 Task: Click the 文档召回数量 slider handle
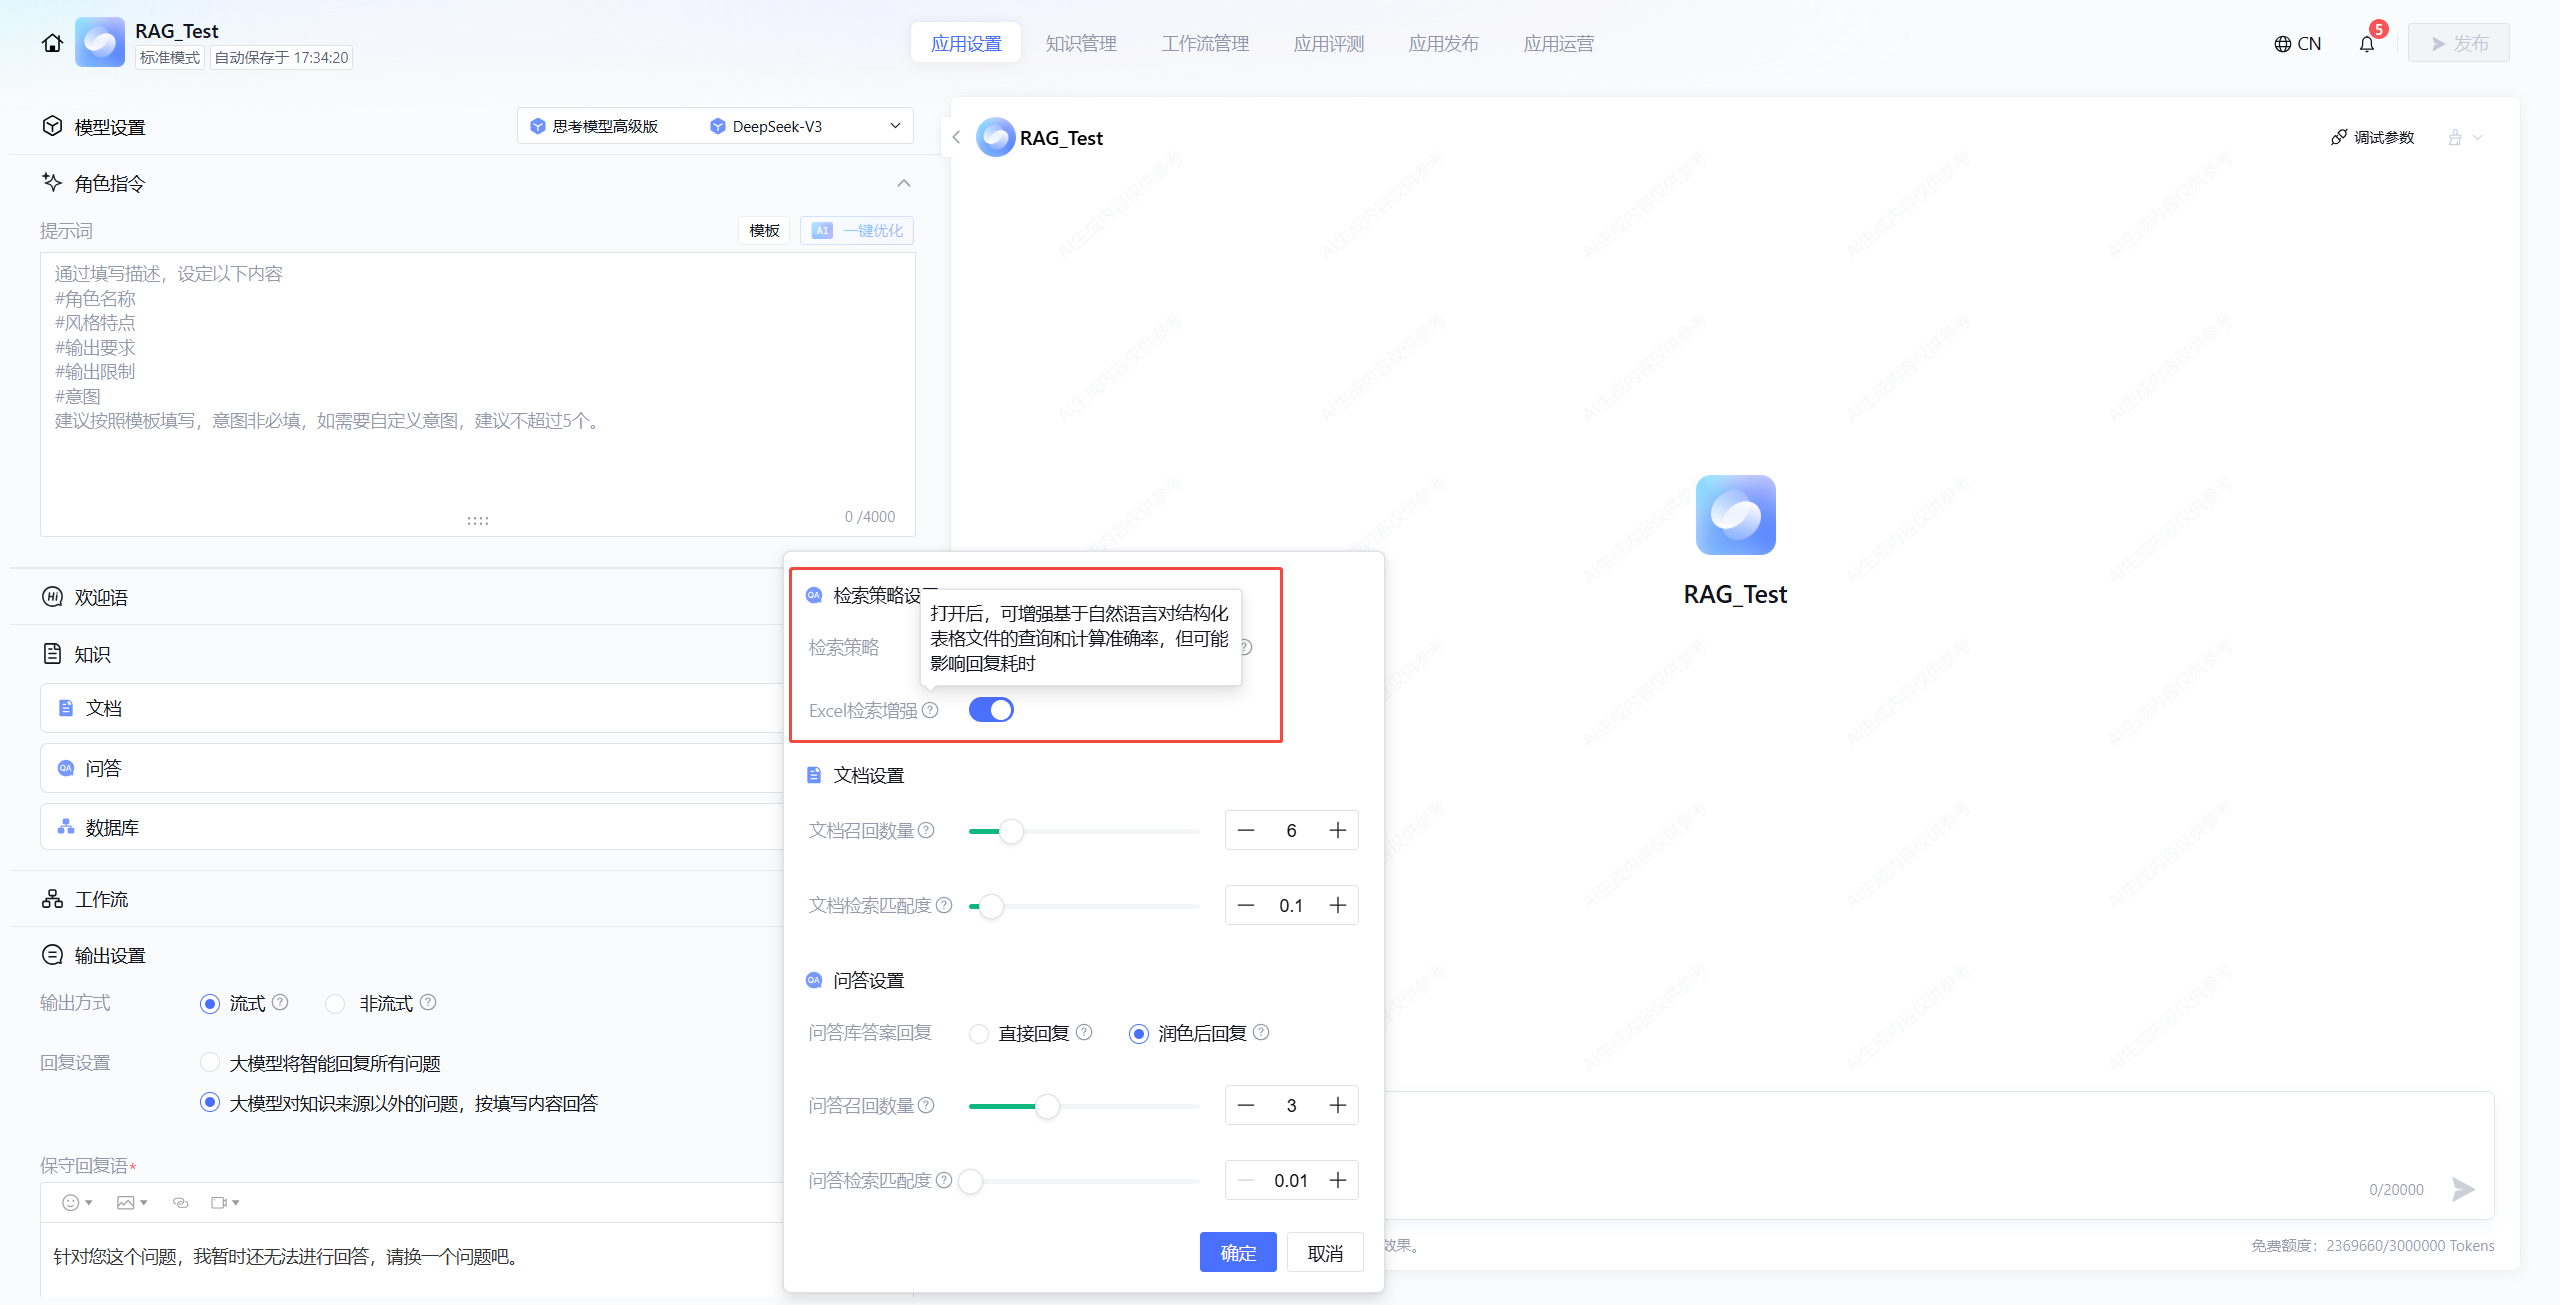pos(1011,831)
